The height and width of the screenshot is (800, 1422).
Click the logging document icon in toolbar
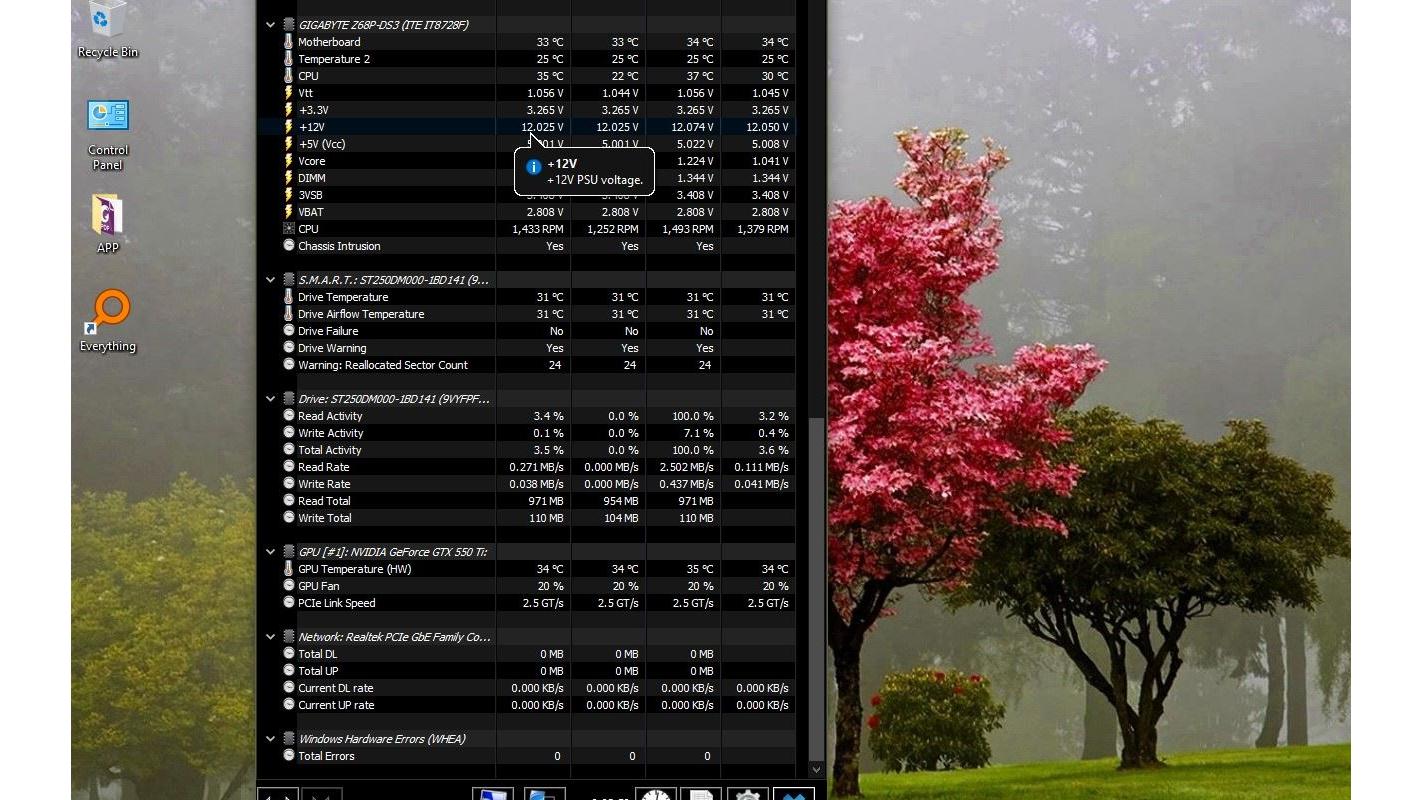[x=701, y=794]
